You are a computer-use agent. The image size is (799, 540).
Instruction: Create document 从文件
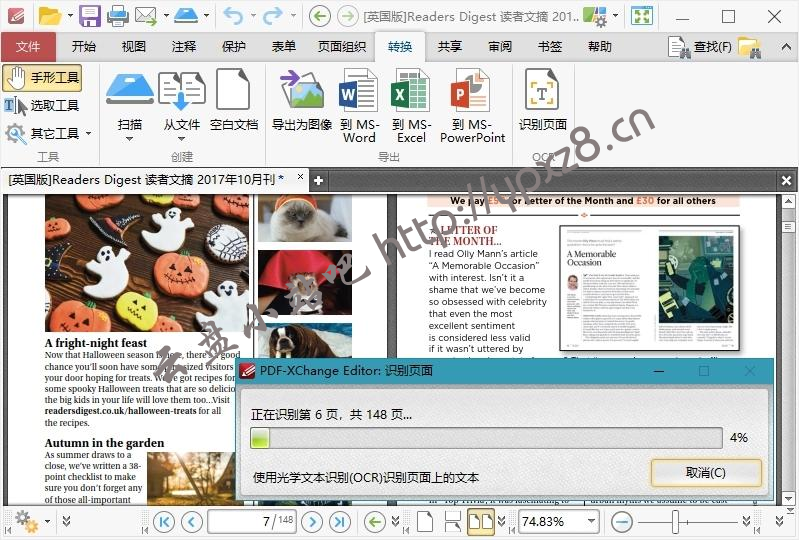tap(182, 106)
